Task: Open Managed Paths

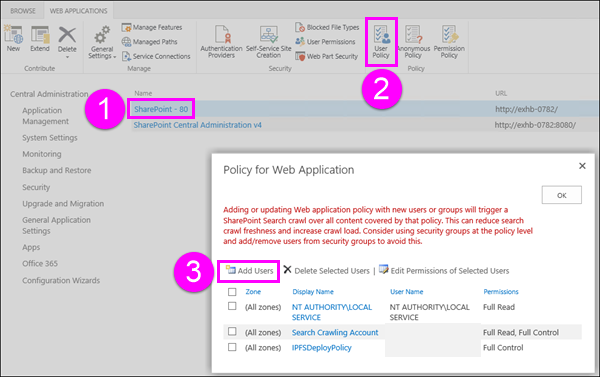Action: [150, 42]
